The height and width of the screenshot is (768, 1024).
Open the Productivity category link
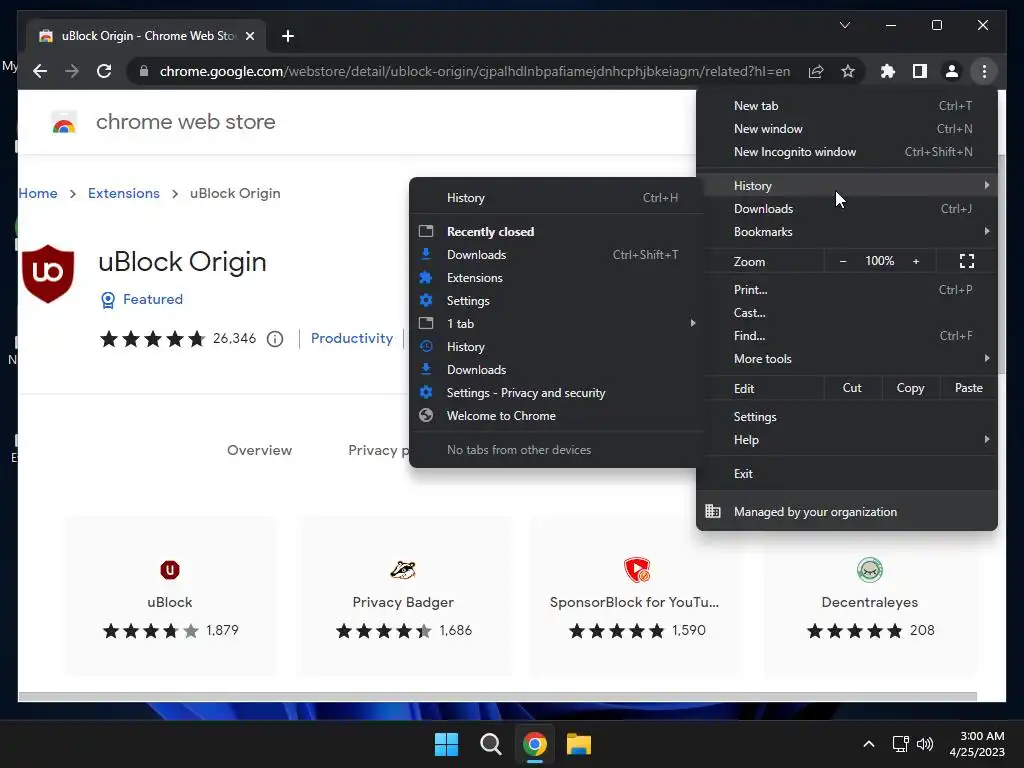pos(352,338)
